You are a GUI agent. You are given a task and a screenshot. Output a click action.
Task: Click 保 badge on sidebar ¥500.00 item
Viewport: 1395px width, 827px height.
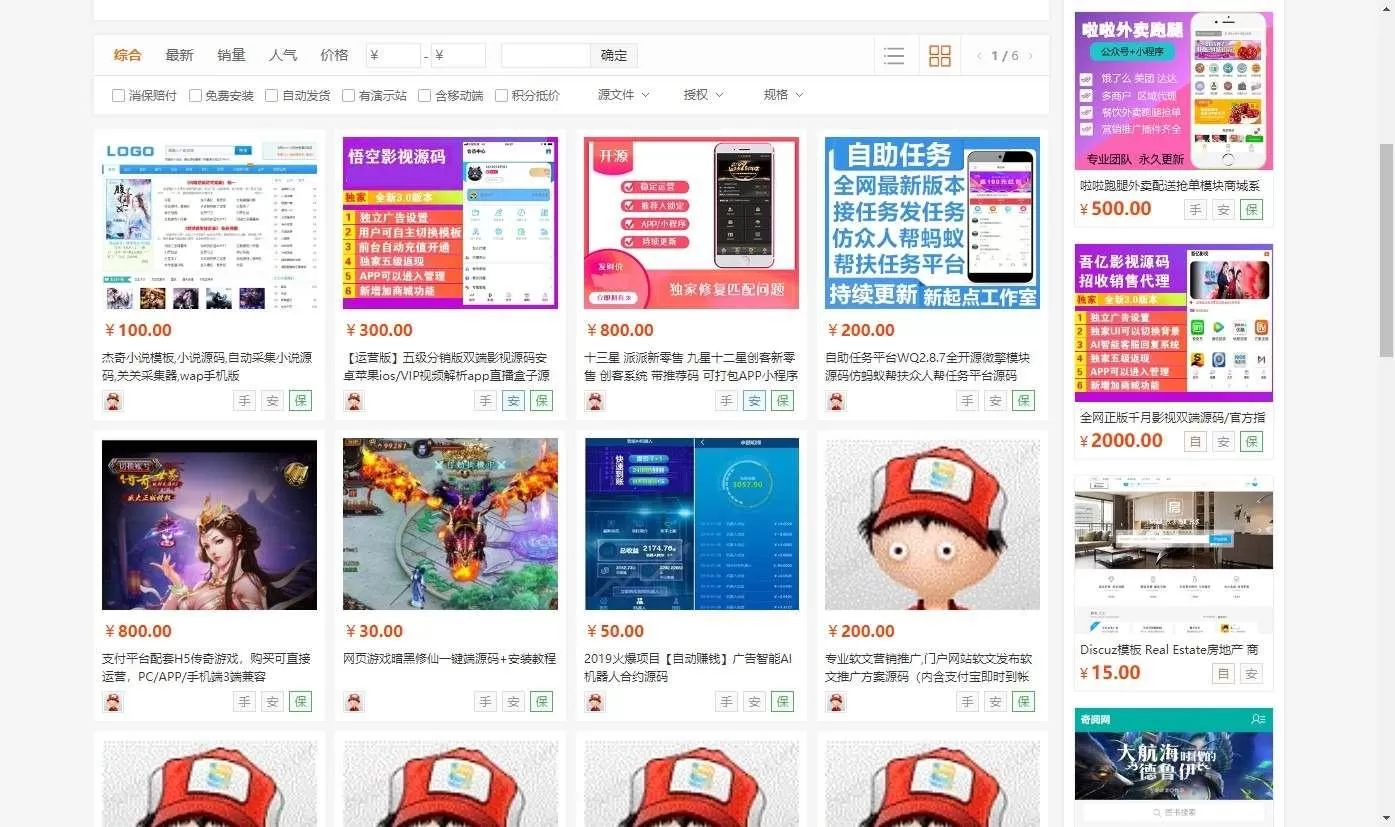[x=1252, y=210]
